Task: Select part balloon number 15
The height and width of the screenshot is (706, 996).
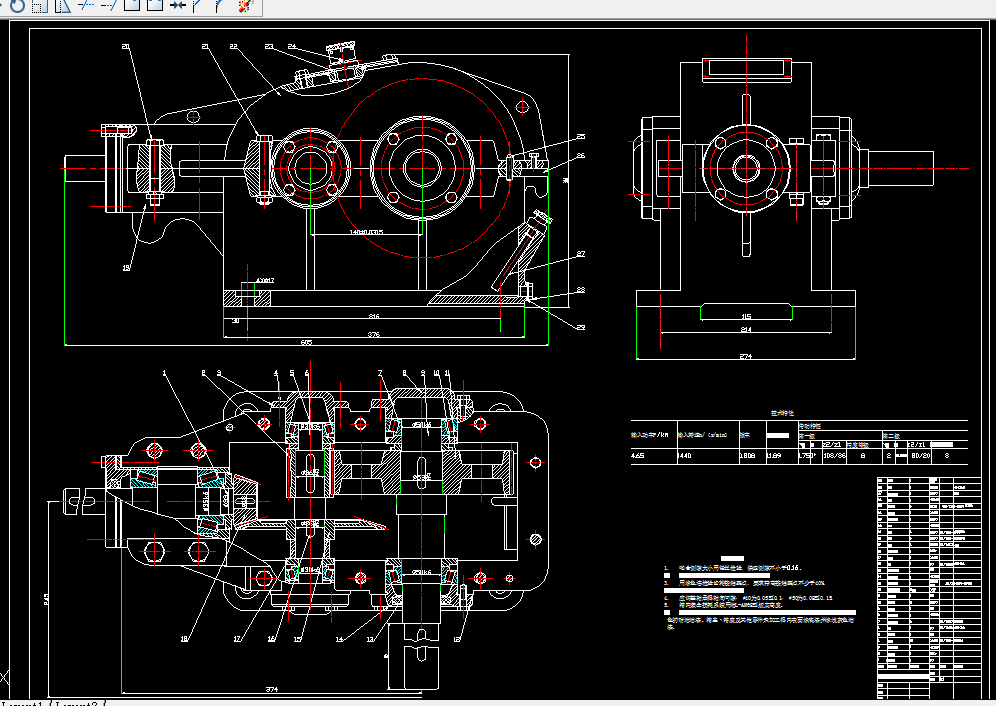Action: pyautogui.click(x=297, y=639)
